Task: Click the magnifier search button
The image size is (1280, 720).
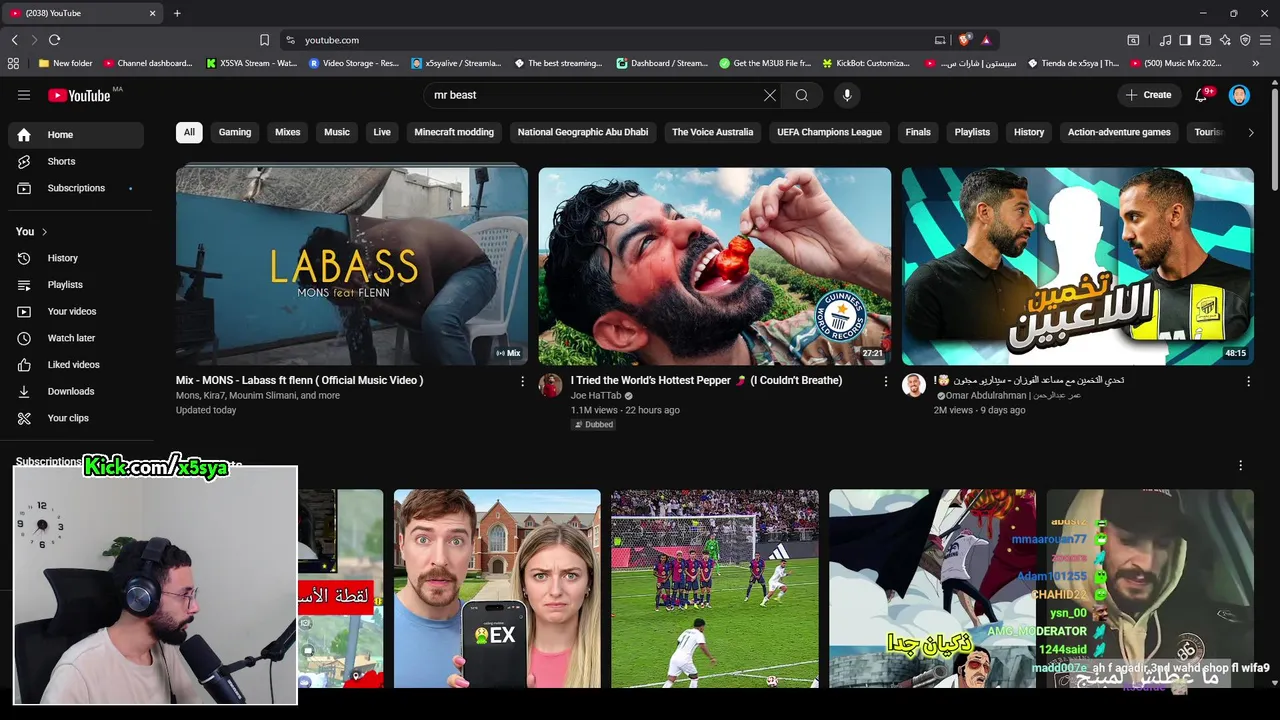Action: 802,95
